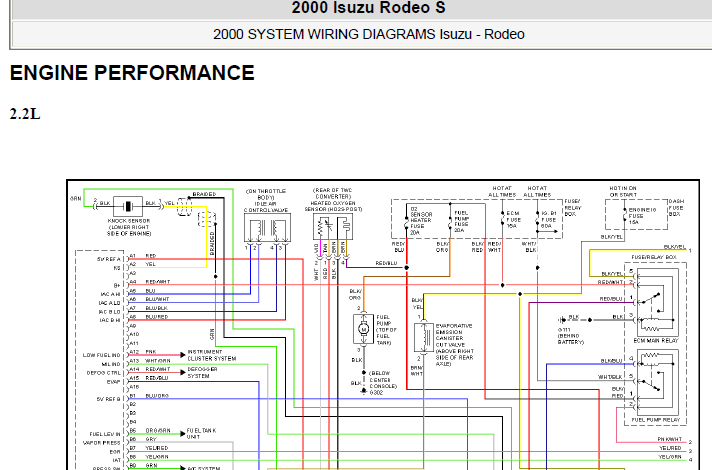712x470 pixels.
Task: Select the 'IAC B LO' pin label
Action: [109, 312]
